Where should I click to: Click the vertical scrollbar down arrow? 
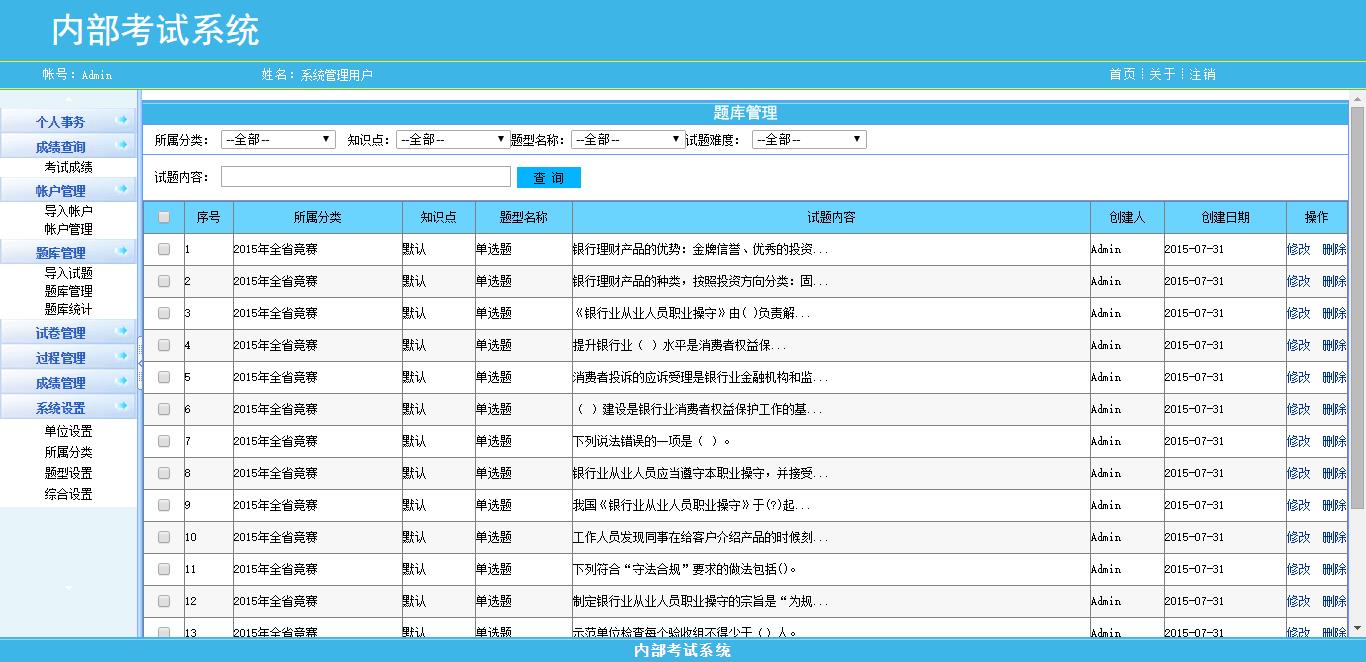pyautogui.click(x=1357, y=627)
